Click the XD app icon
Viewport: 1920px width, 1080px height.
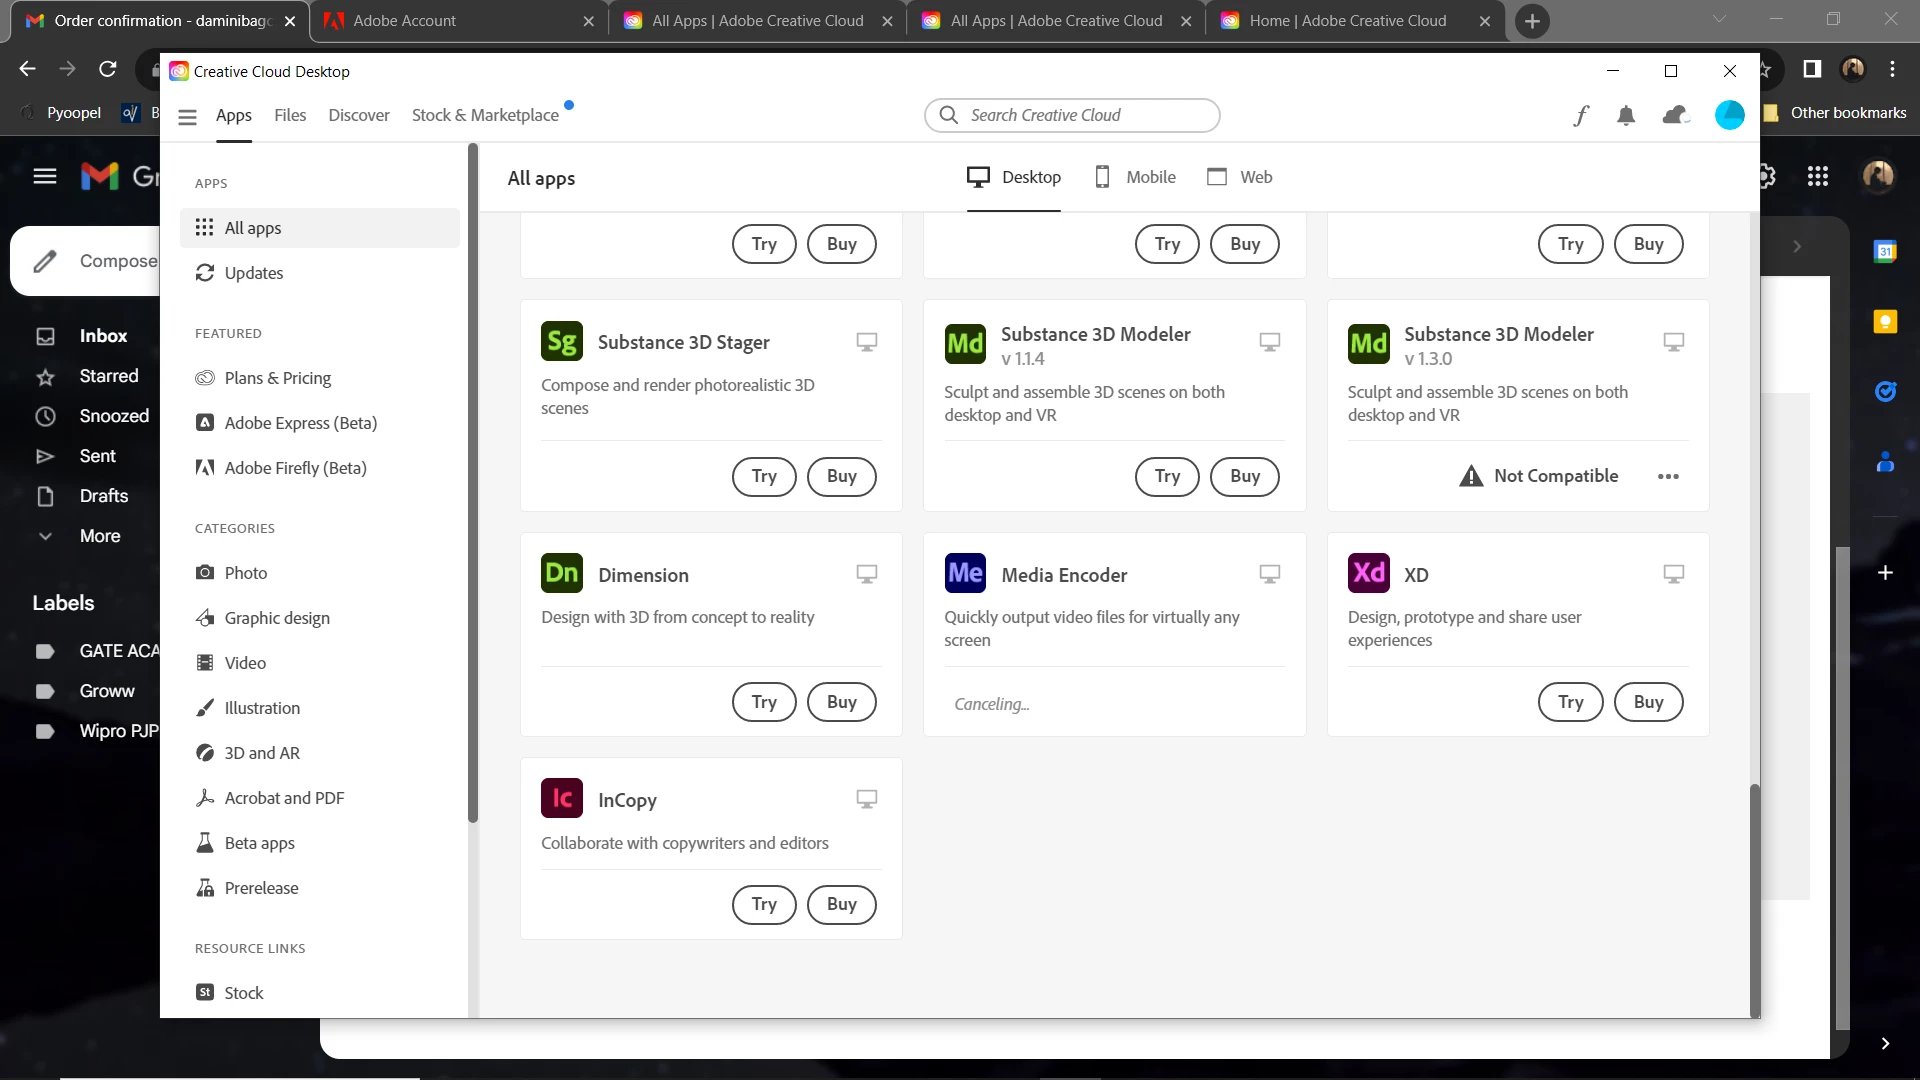pyautogui.click(x=1368, y=574)
